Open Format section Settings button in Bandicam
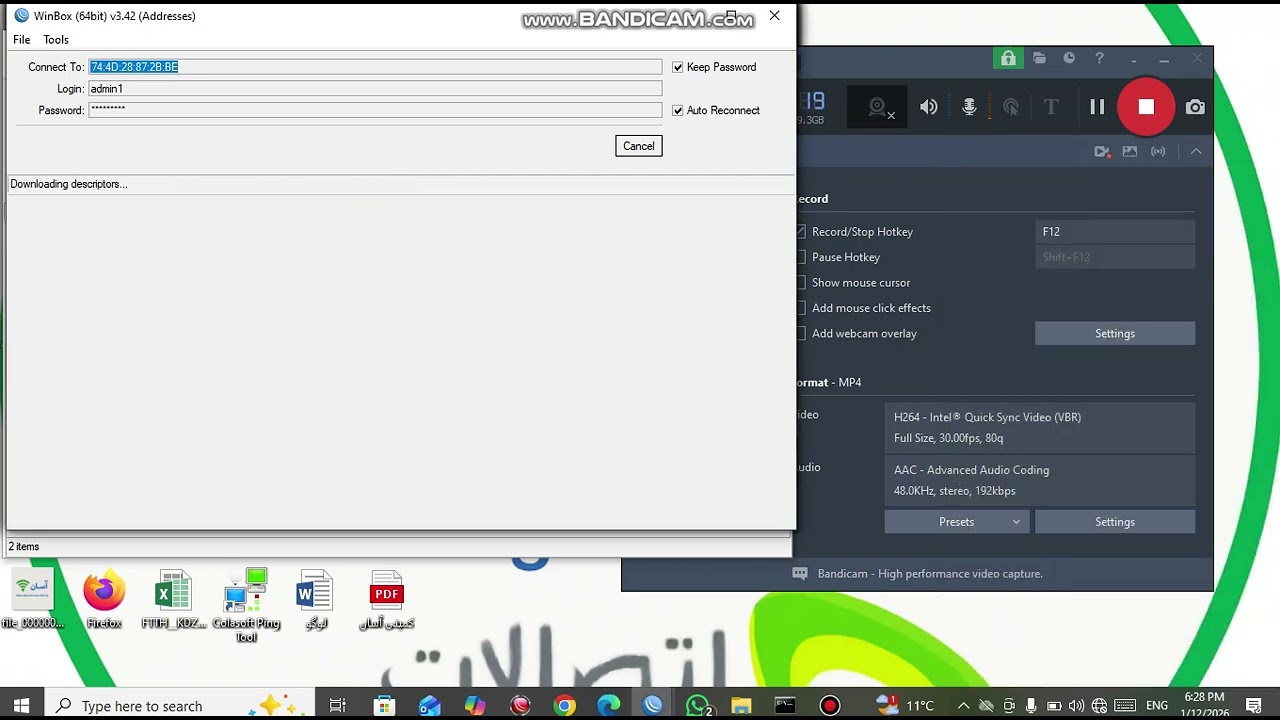The height and width of the screenshot is (720, 1280). [1115, 522]
